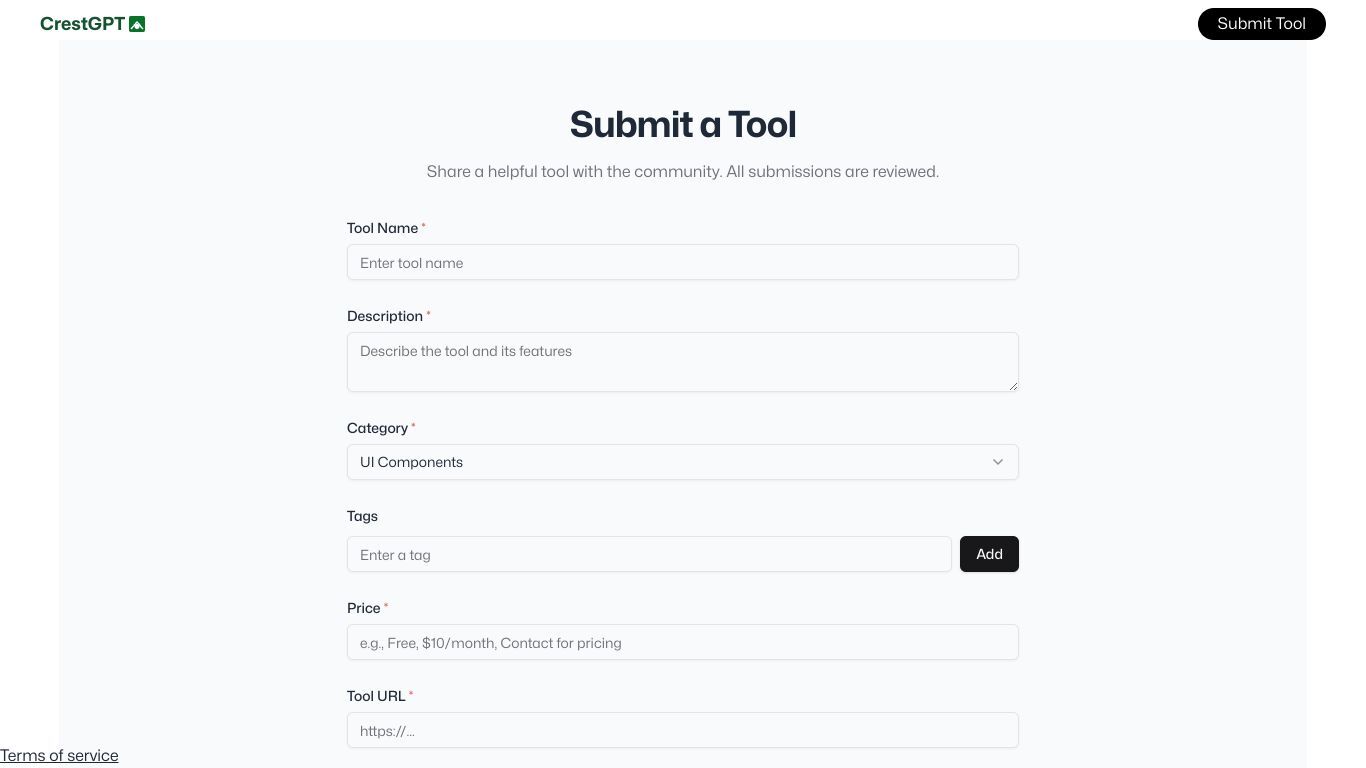Screen dimensions: 1366x768
Task: Click the Price label
Action: coord(364,608)
